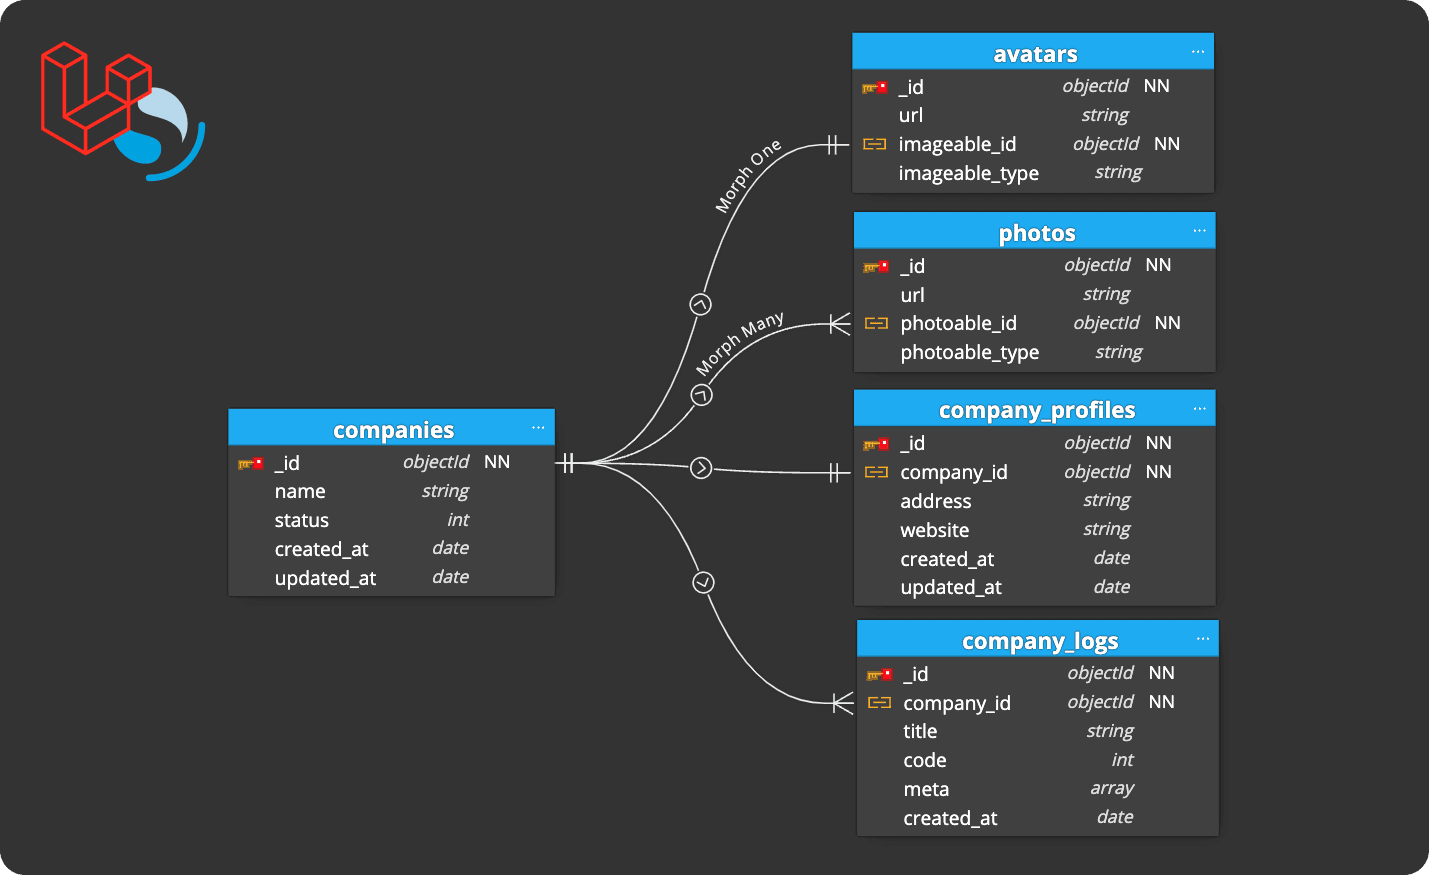Screen dimensions: 1429x875
Task: Select the avatars table header
Action: click(x=1033, y=52)
